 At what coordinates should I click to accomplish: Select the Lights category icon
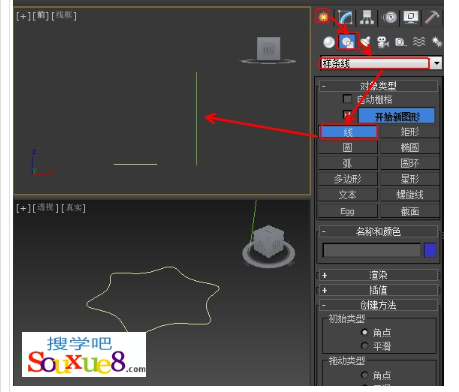pos(365,42)
